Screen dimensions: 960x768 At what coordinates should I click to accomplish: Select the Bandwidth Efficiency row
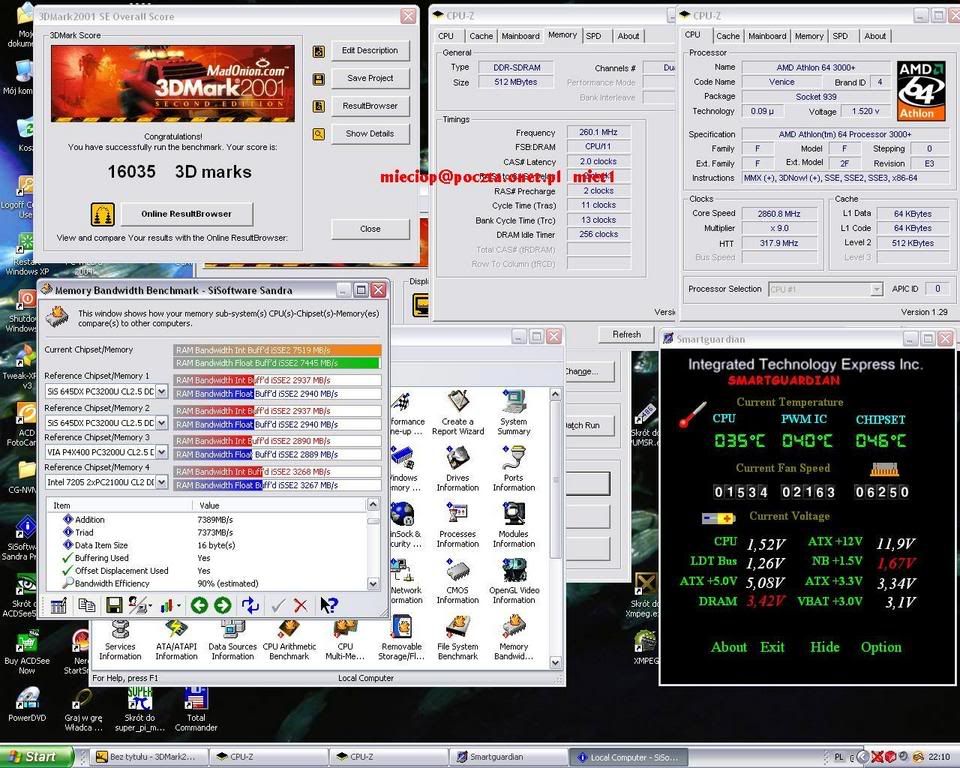point(208,584)
